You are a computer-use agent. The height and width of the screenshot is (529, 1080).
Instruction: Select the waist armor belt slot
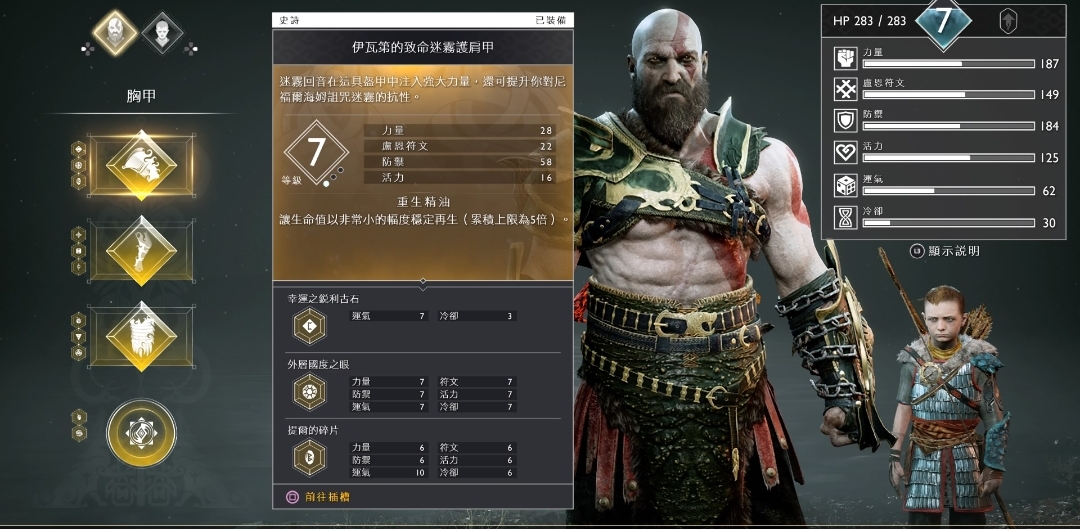click(141, 336)
